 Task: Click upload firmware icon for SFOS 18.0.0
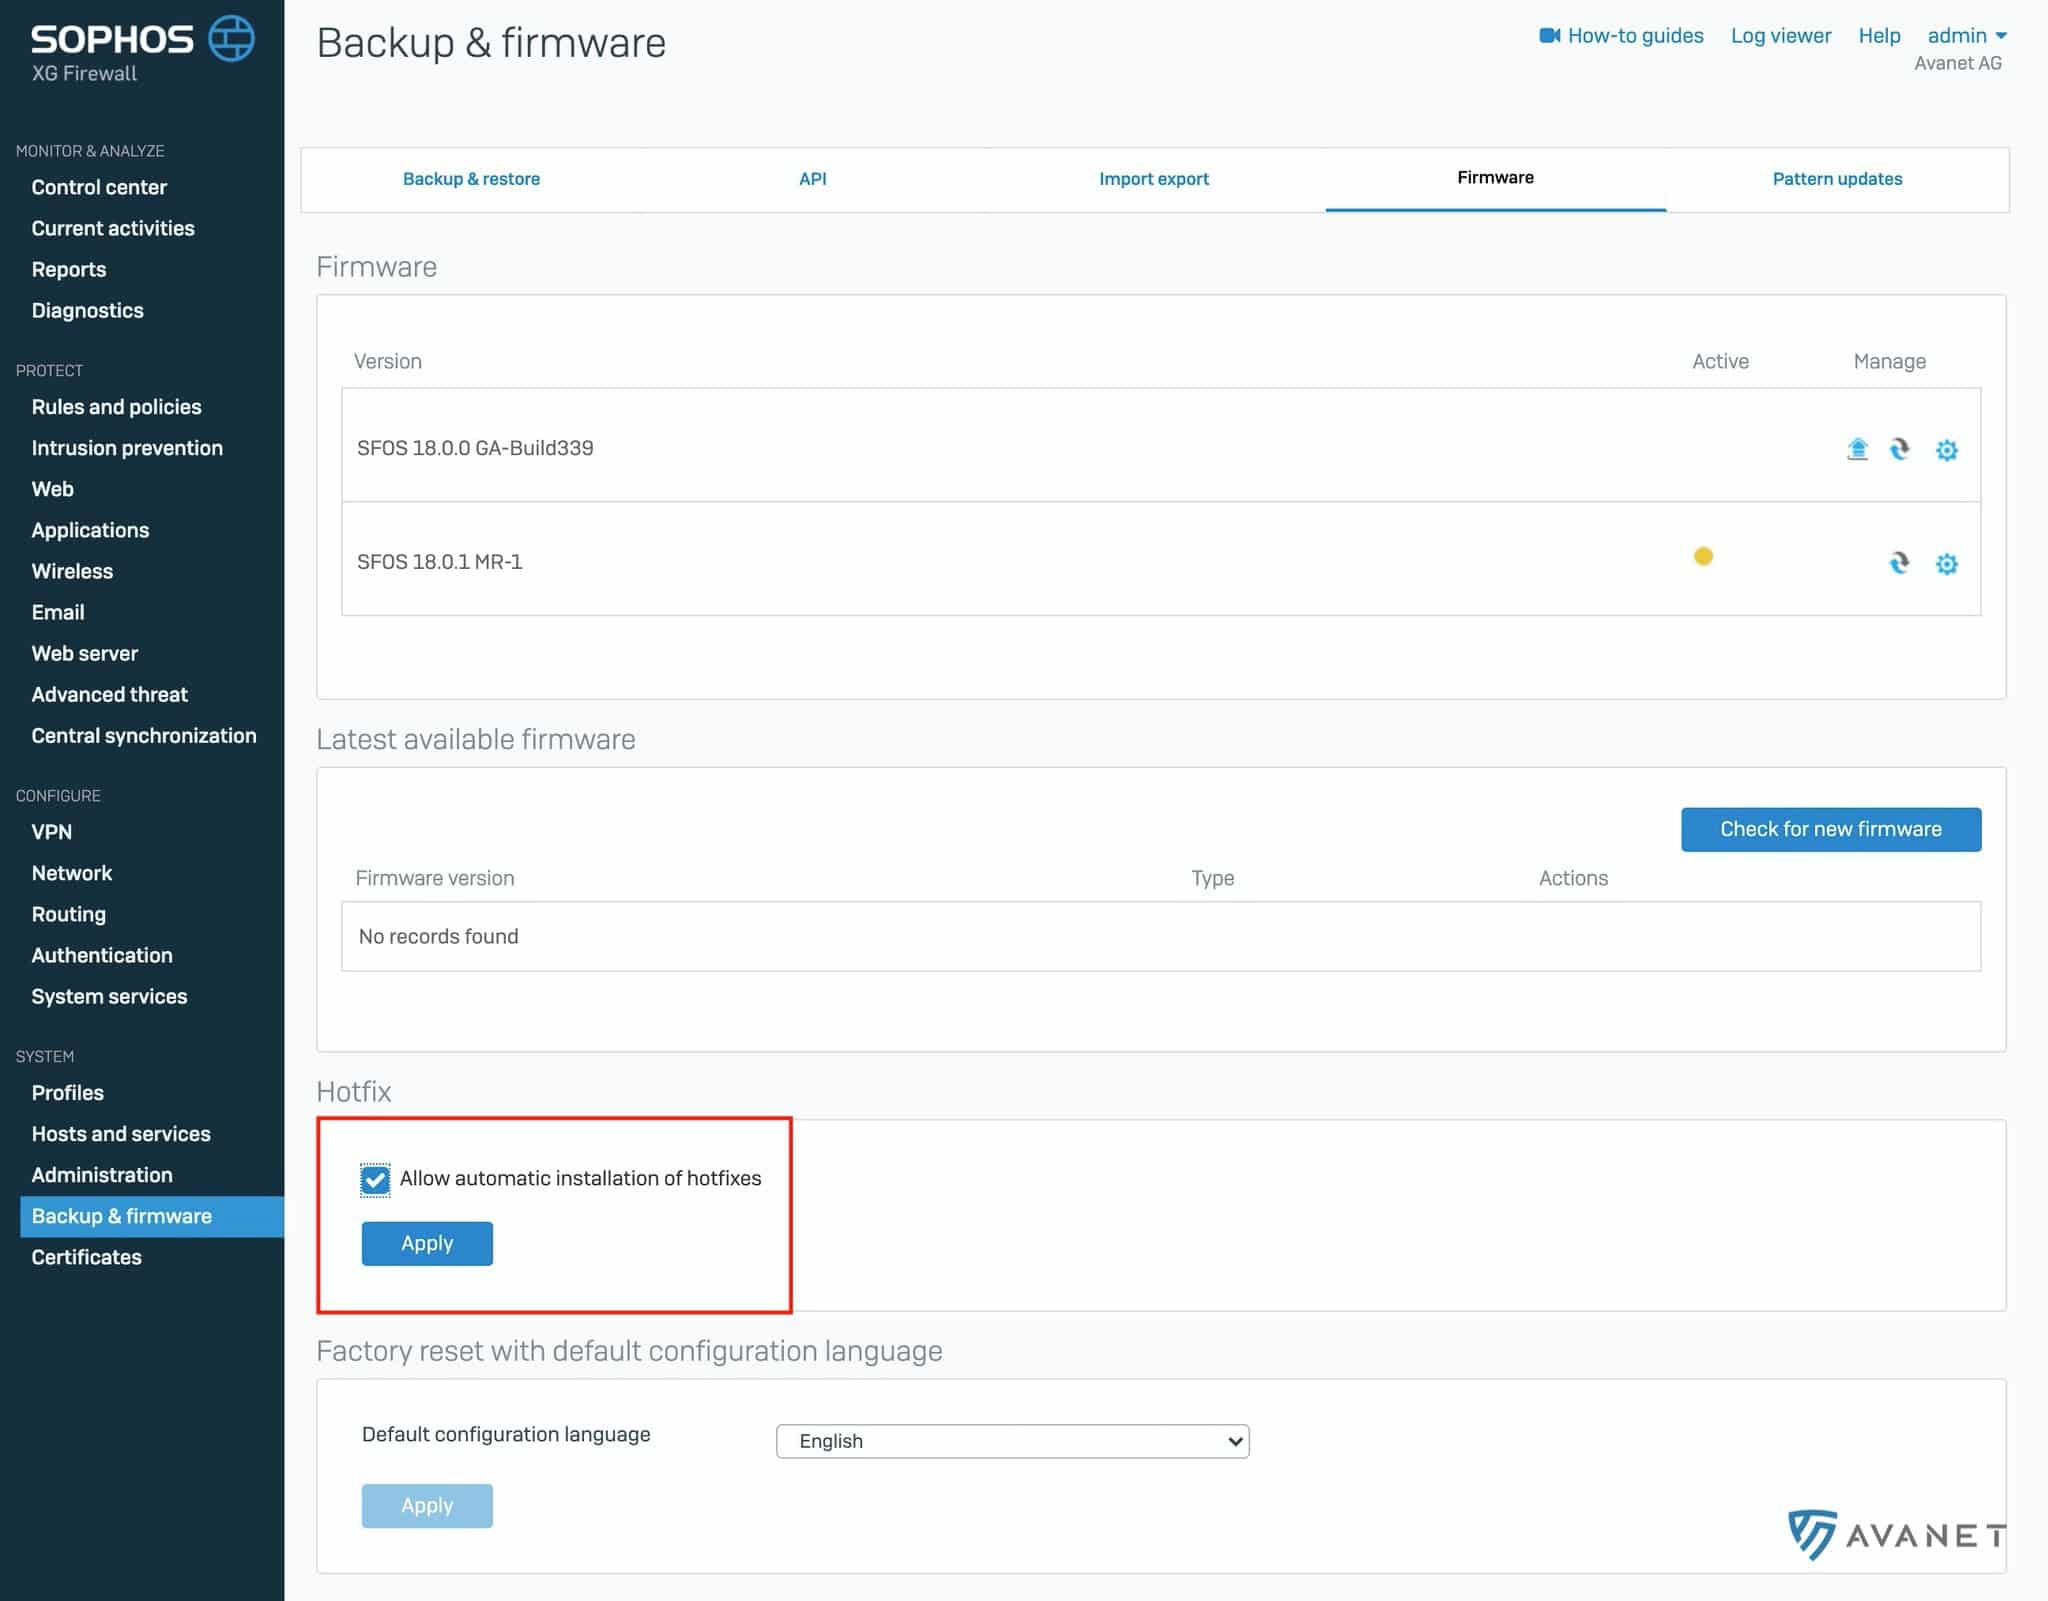(1857, 449)
